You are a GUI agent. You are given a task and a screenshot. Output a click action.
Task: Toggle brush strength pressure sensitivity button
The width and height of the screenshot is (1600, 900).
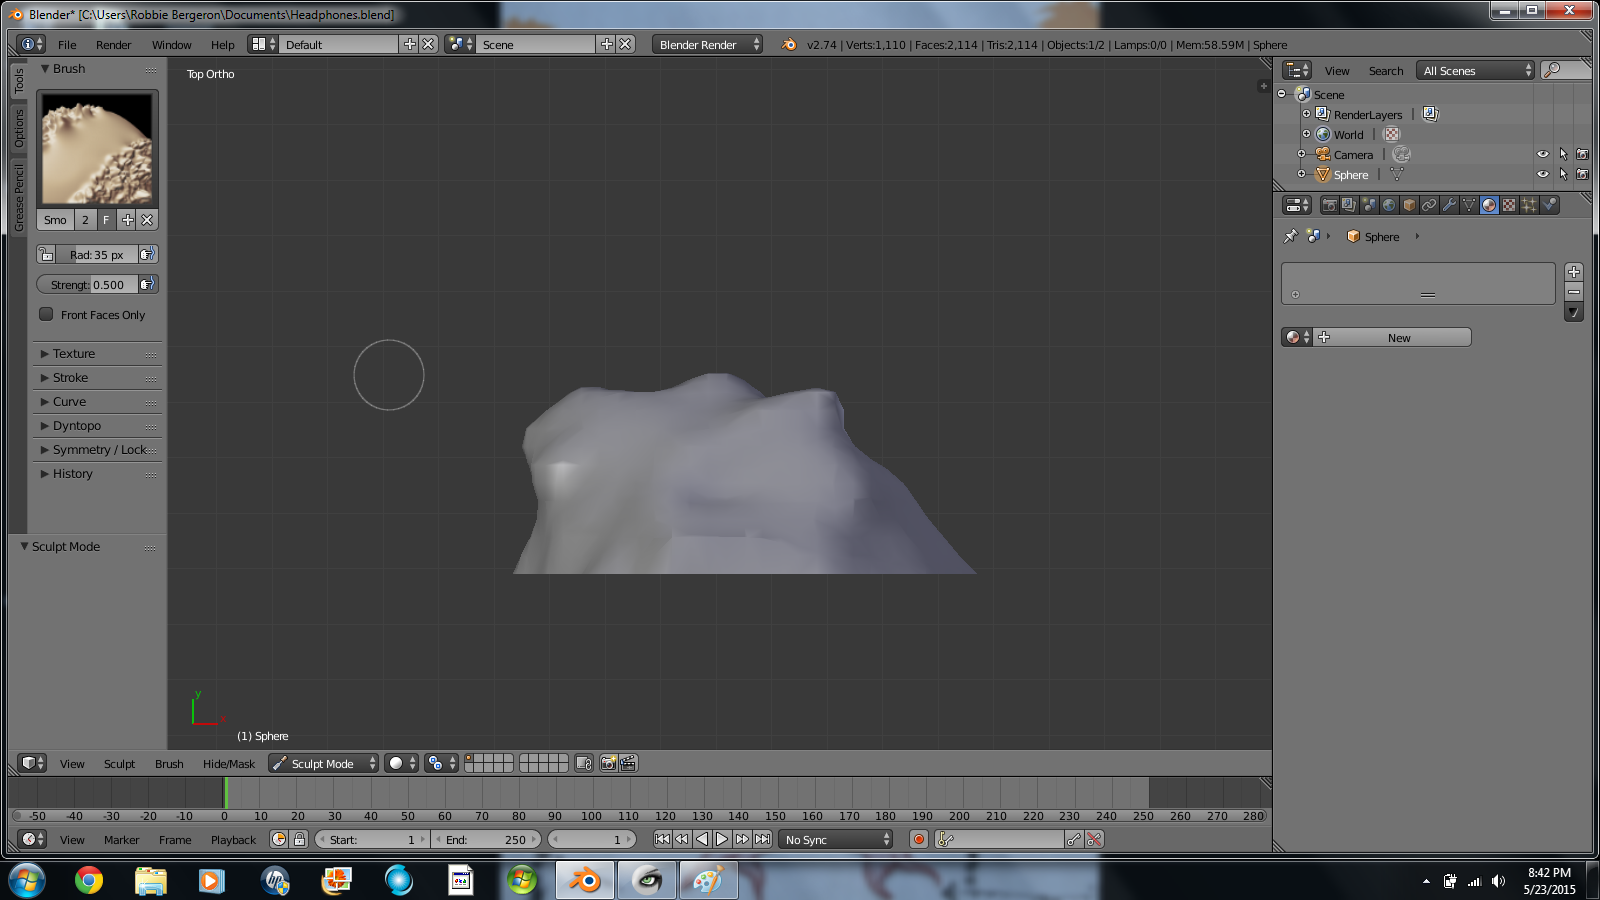(x=148, y=285)
